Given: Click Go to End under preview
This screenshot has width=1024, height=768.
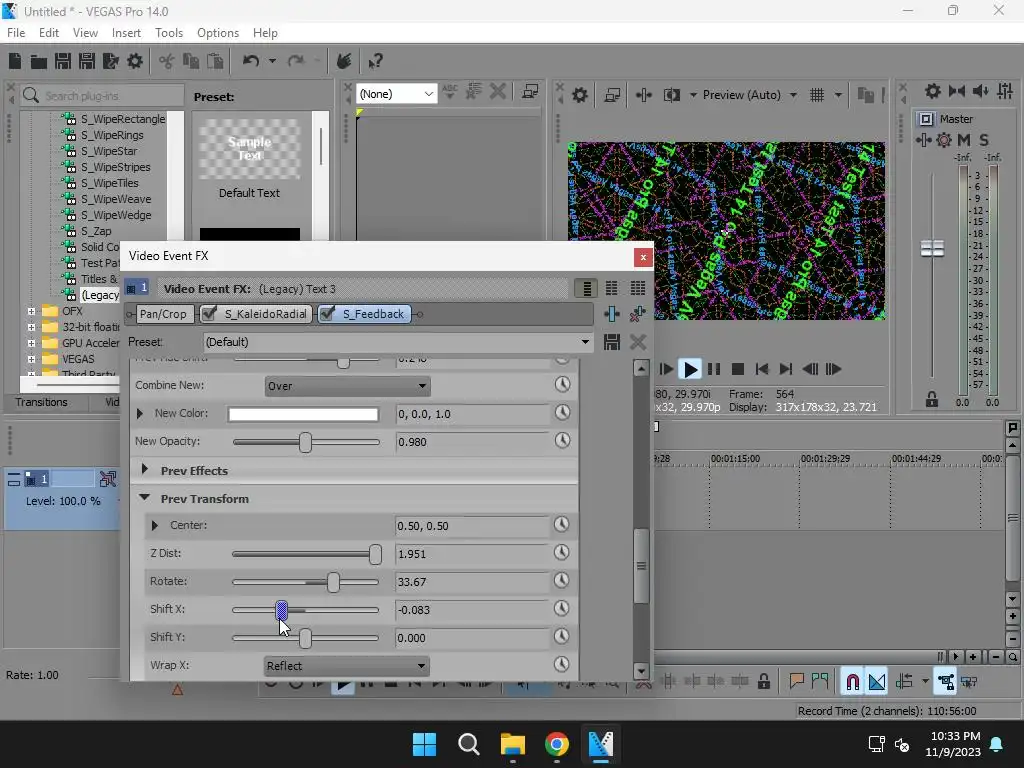Looking at the screenshot, I should (x=786, y=370).
